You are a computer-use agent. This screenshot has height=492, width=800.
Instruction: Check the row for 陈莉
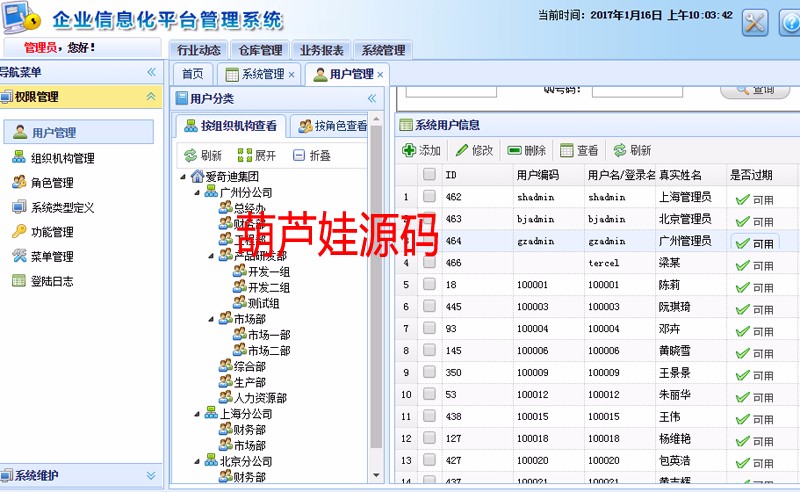point(429,284)
